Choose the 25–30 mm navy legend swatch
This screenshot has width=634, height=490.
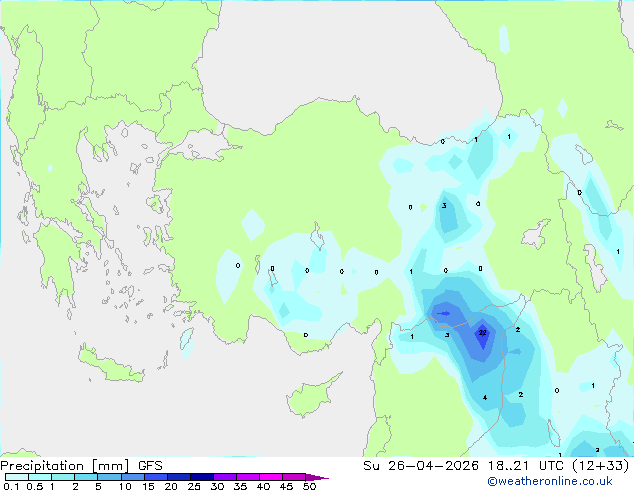pos(202,477)
